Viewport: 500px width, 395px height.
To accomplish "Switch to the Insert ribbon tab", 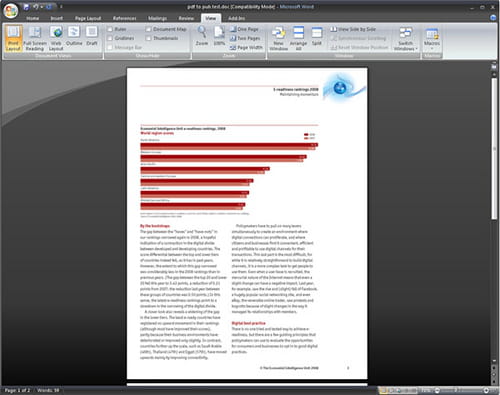I will tap(57, 18).
